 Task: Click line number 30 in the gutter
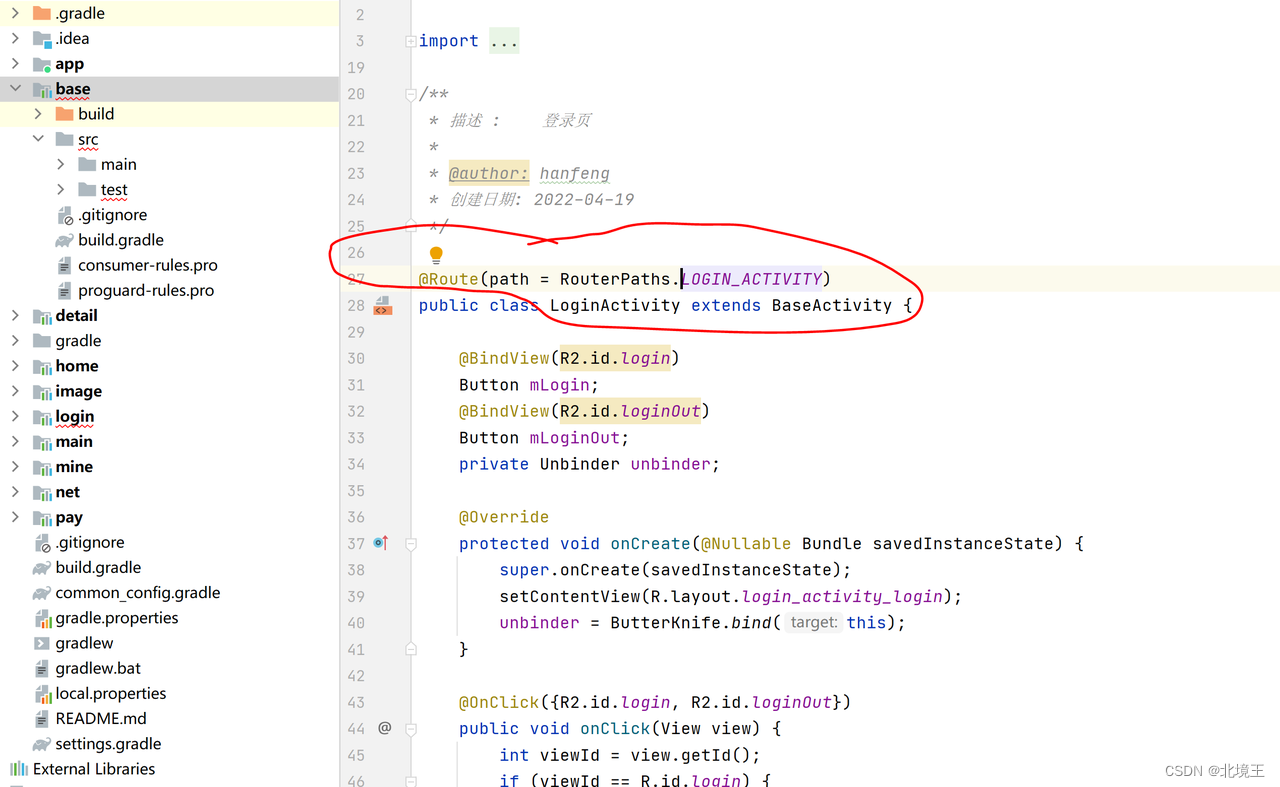pyautogui.click(x=356, y=358)
